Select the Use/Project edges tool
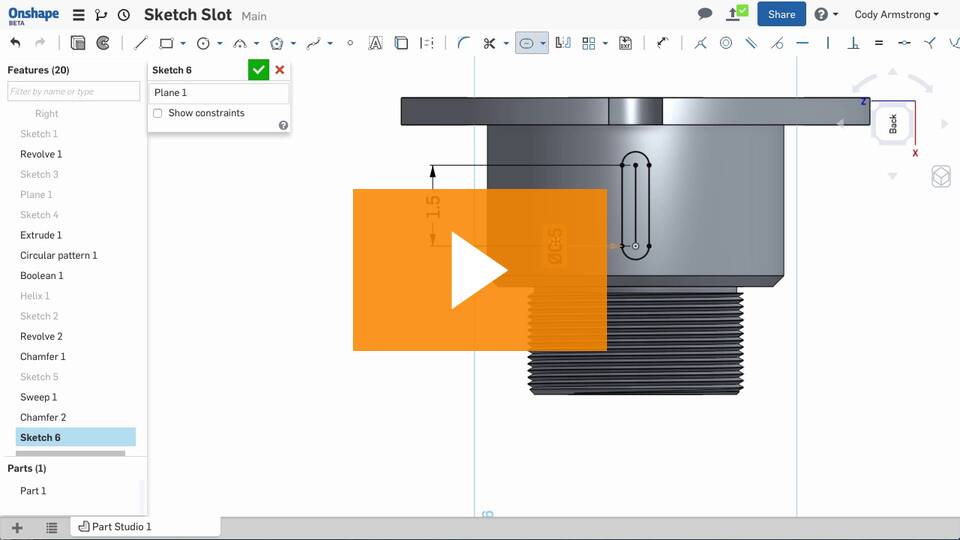 [x=401, y=43]
